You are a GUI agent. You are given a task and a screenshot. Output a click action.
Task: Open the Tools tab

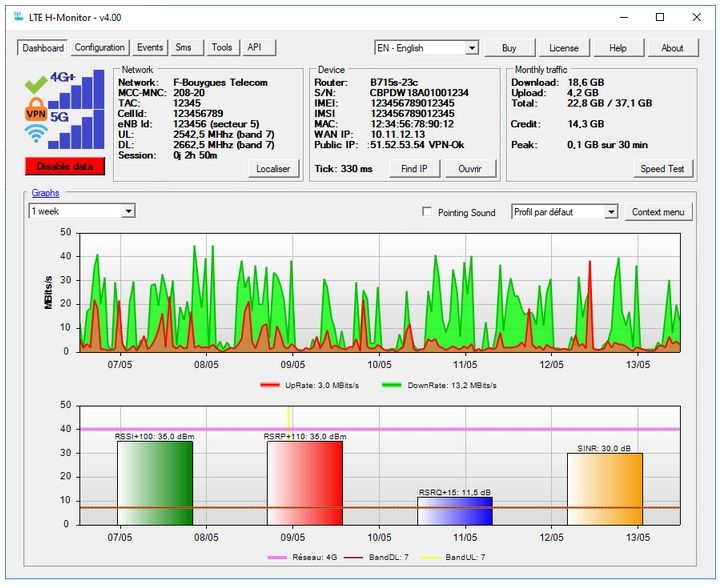coord(222,48)
